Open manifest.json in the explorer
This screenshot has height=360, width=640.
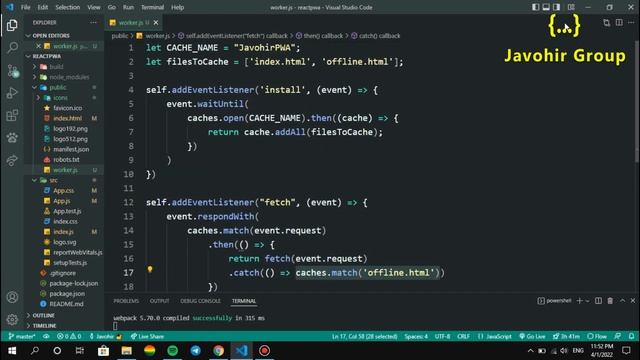pos(71,149)
